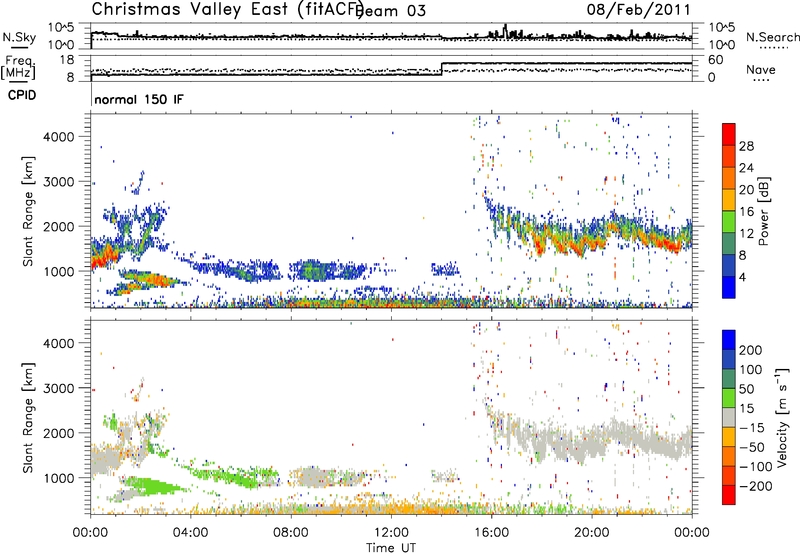Click the left '10^5' tick on the noise axis
Image resolution: width=800 pixels, height=554 pixels.
pyautogui.click(x=62, y=28)
